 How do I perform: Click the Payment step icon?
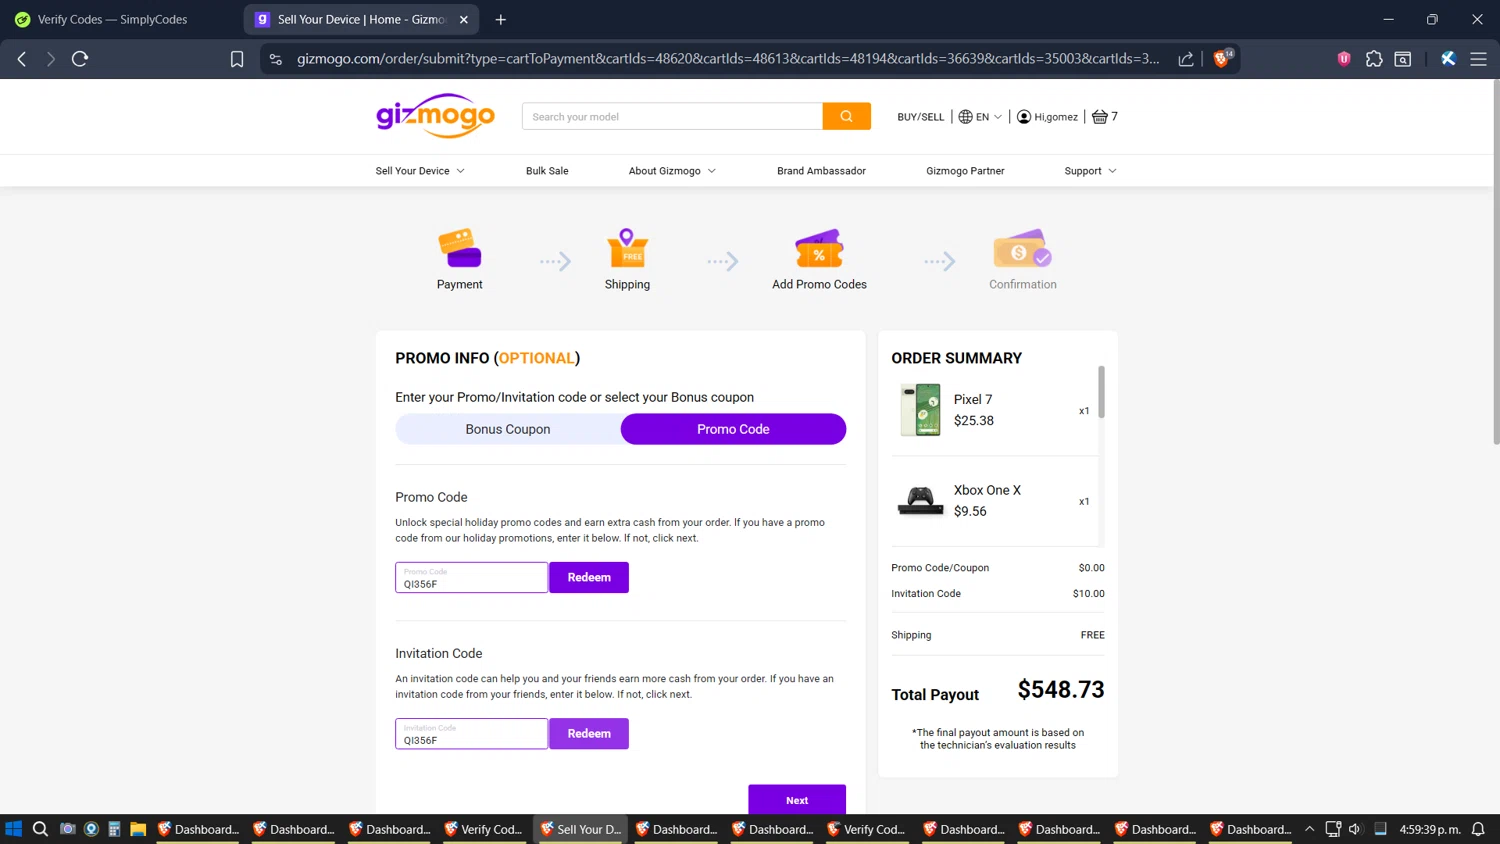pos(460,248)
